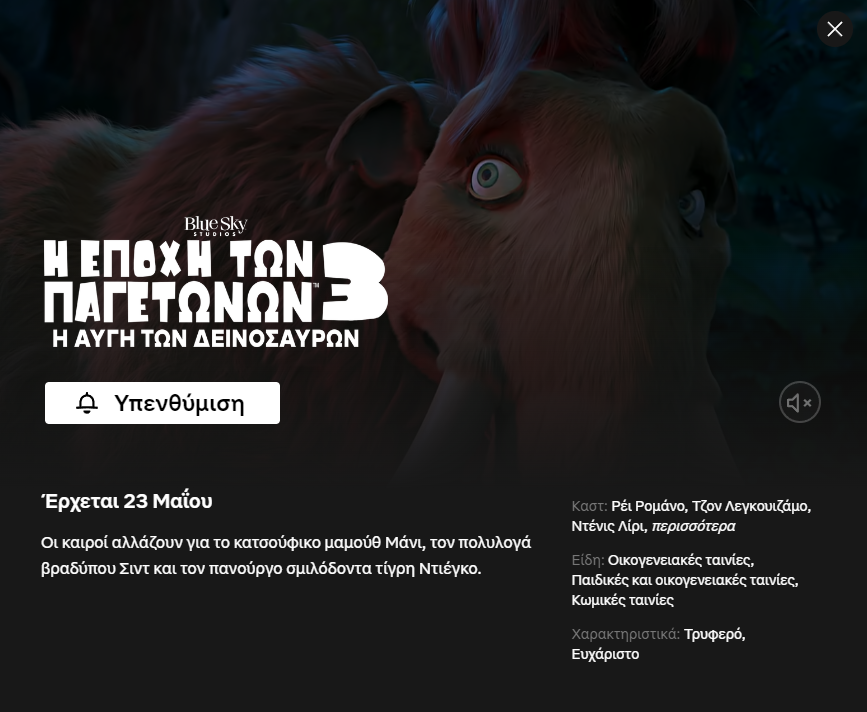The height and width of the screenshot is (712, 867).
Task: Browse the Οικογενειακές ταινίες genre
Action: [679, 561]
